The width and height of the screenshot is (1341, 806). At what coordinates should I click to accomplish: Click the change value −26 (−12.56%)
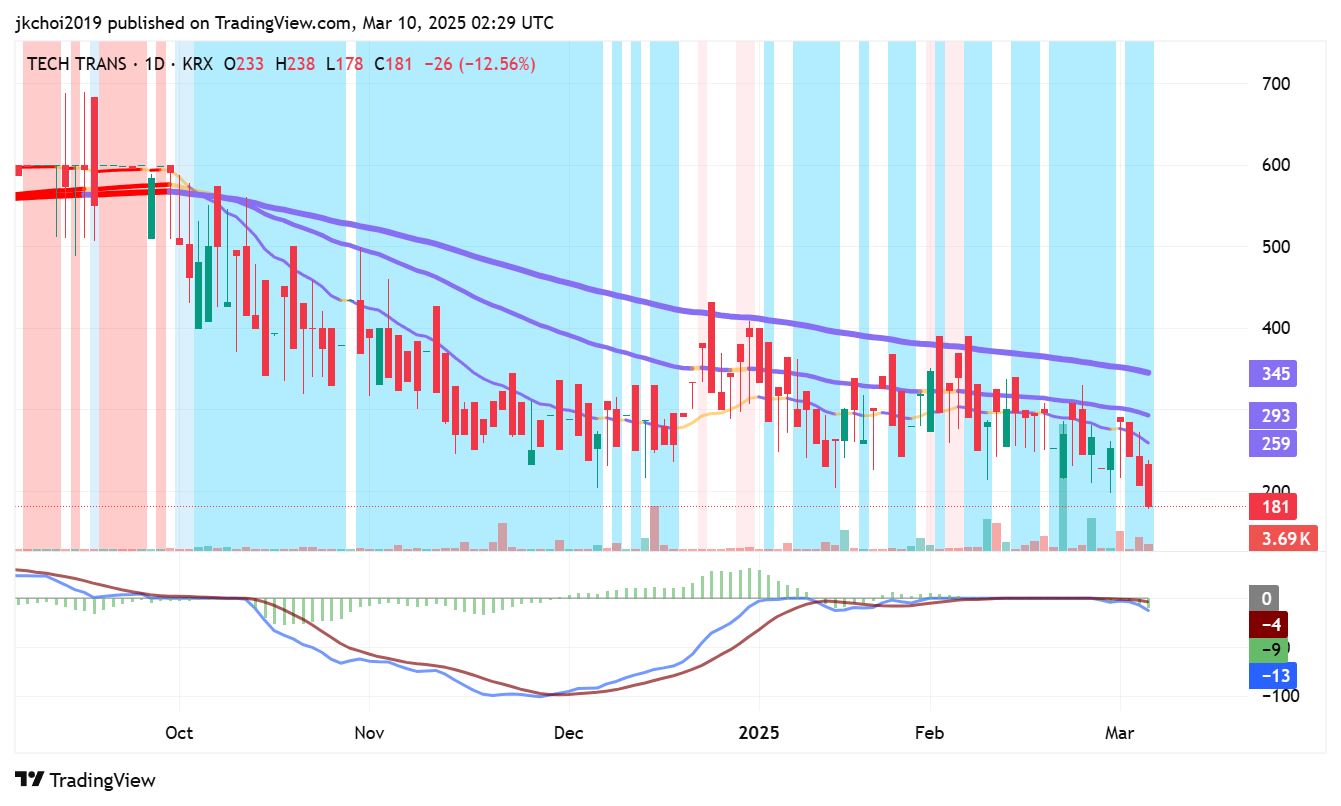479,64
